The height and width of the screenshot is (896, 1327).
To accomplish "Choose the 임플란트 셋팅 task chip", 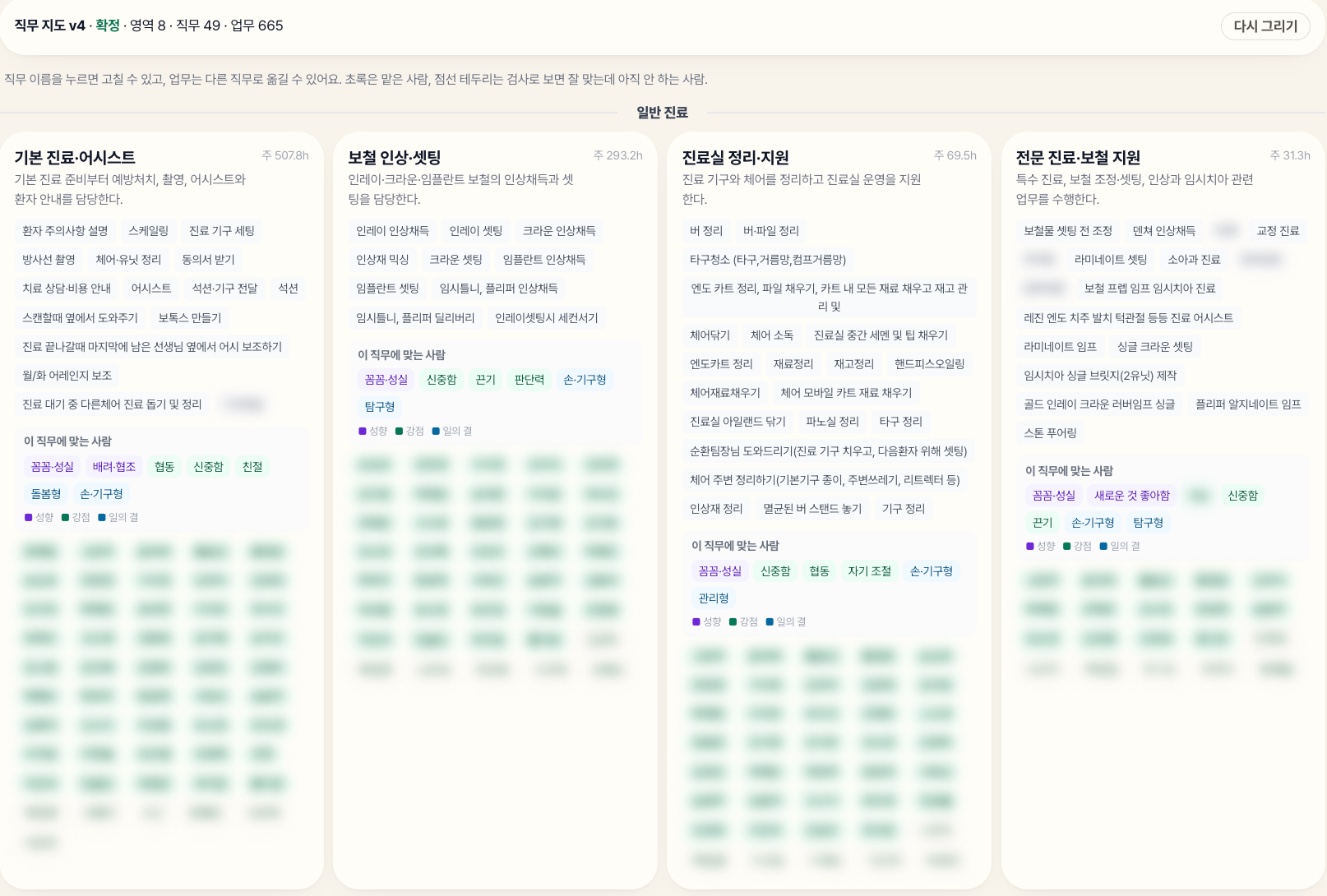I will [388, 289].
